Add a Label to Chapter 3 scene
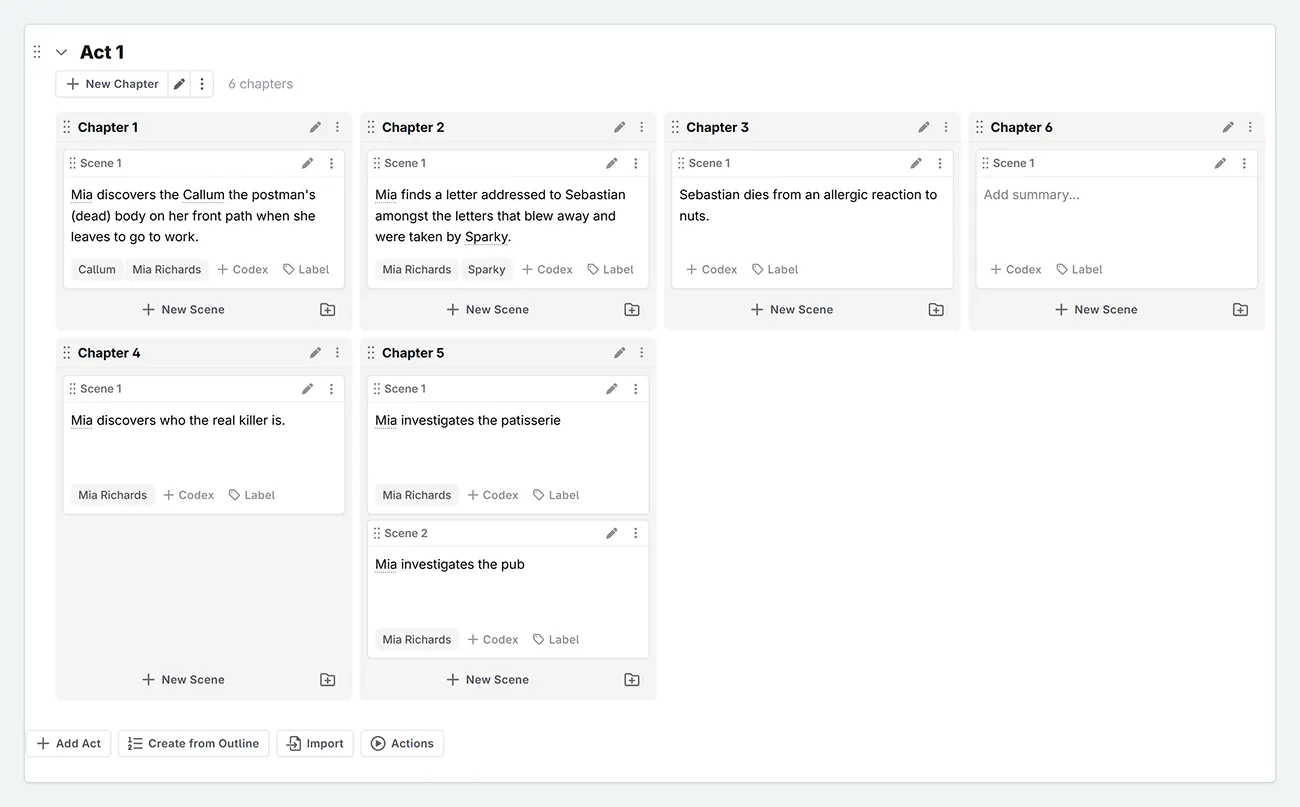 (775, 269)
